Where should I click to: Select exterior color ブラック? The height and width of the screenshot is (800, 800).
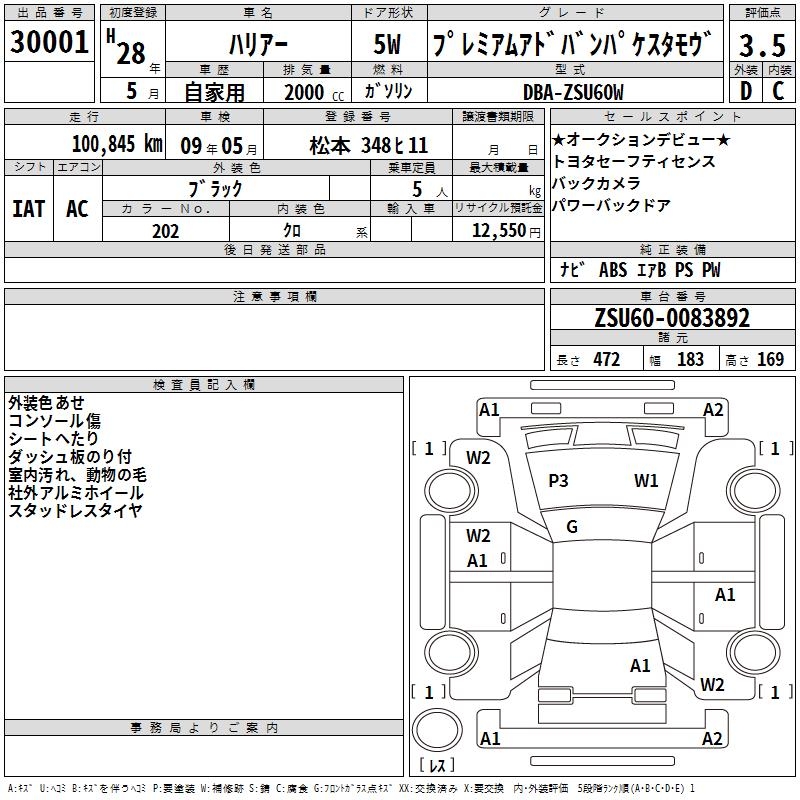click(x=216, y=189)
